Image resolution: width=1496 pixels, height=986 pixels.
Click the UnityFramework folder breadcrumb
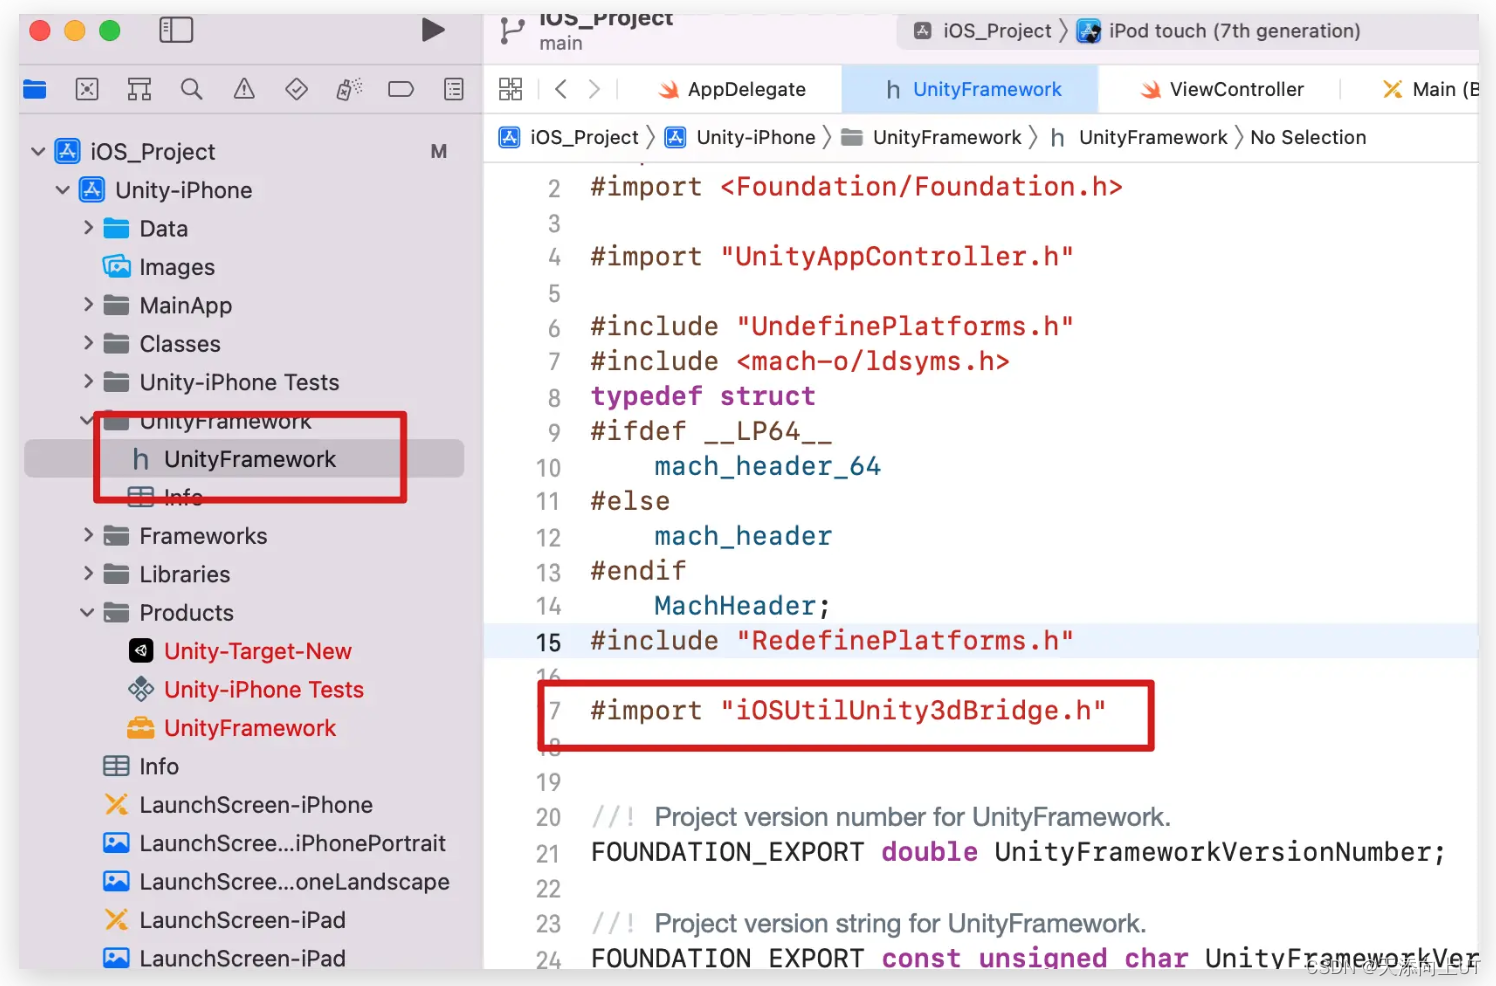(931, 137)
